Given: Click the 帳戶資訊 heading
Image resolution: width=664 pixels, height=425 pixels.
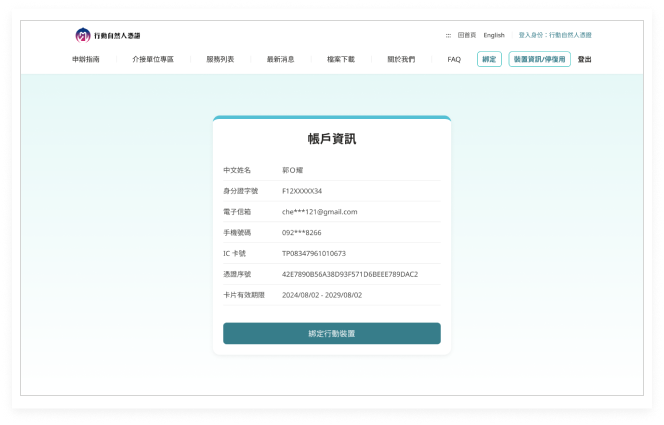Looking at the screenshot, I should tap(331, 139).
